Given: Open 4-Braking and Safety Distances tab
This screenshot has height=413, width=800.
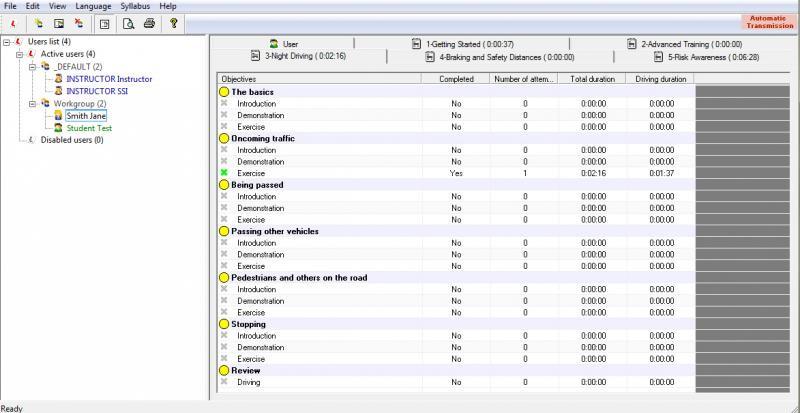Looking at the screenshot, I should [x=500, y=57].
